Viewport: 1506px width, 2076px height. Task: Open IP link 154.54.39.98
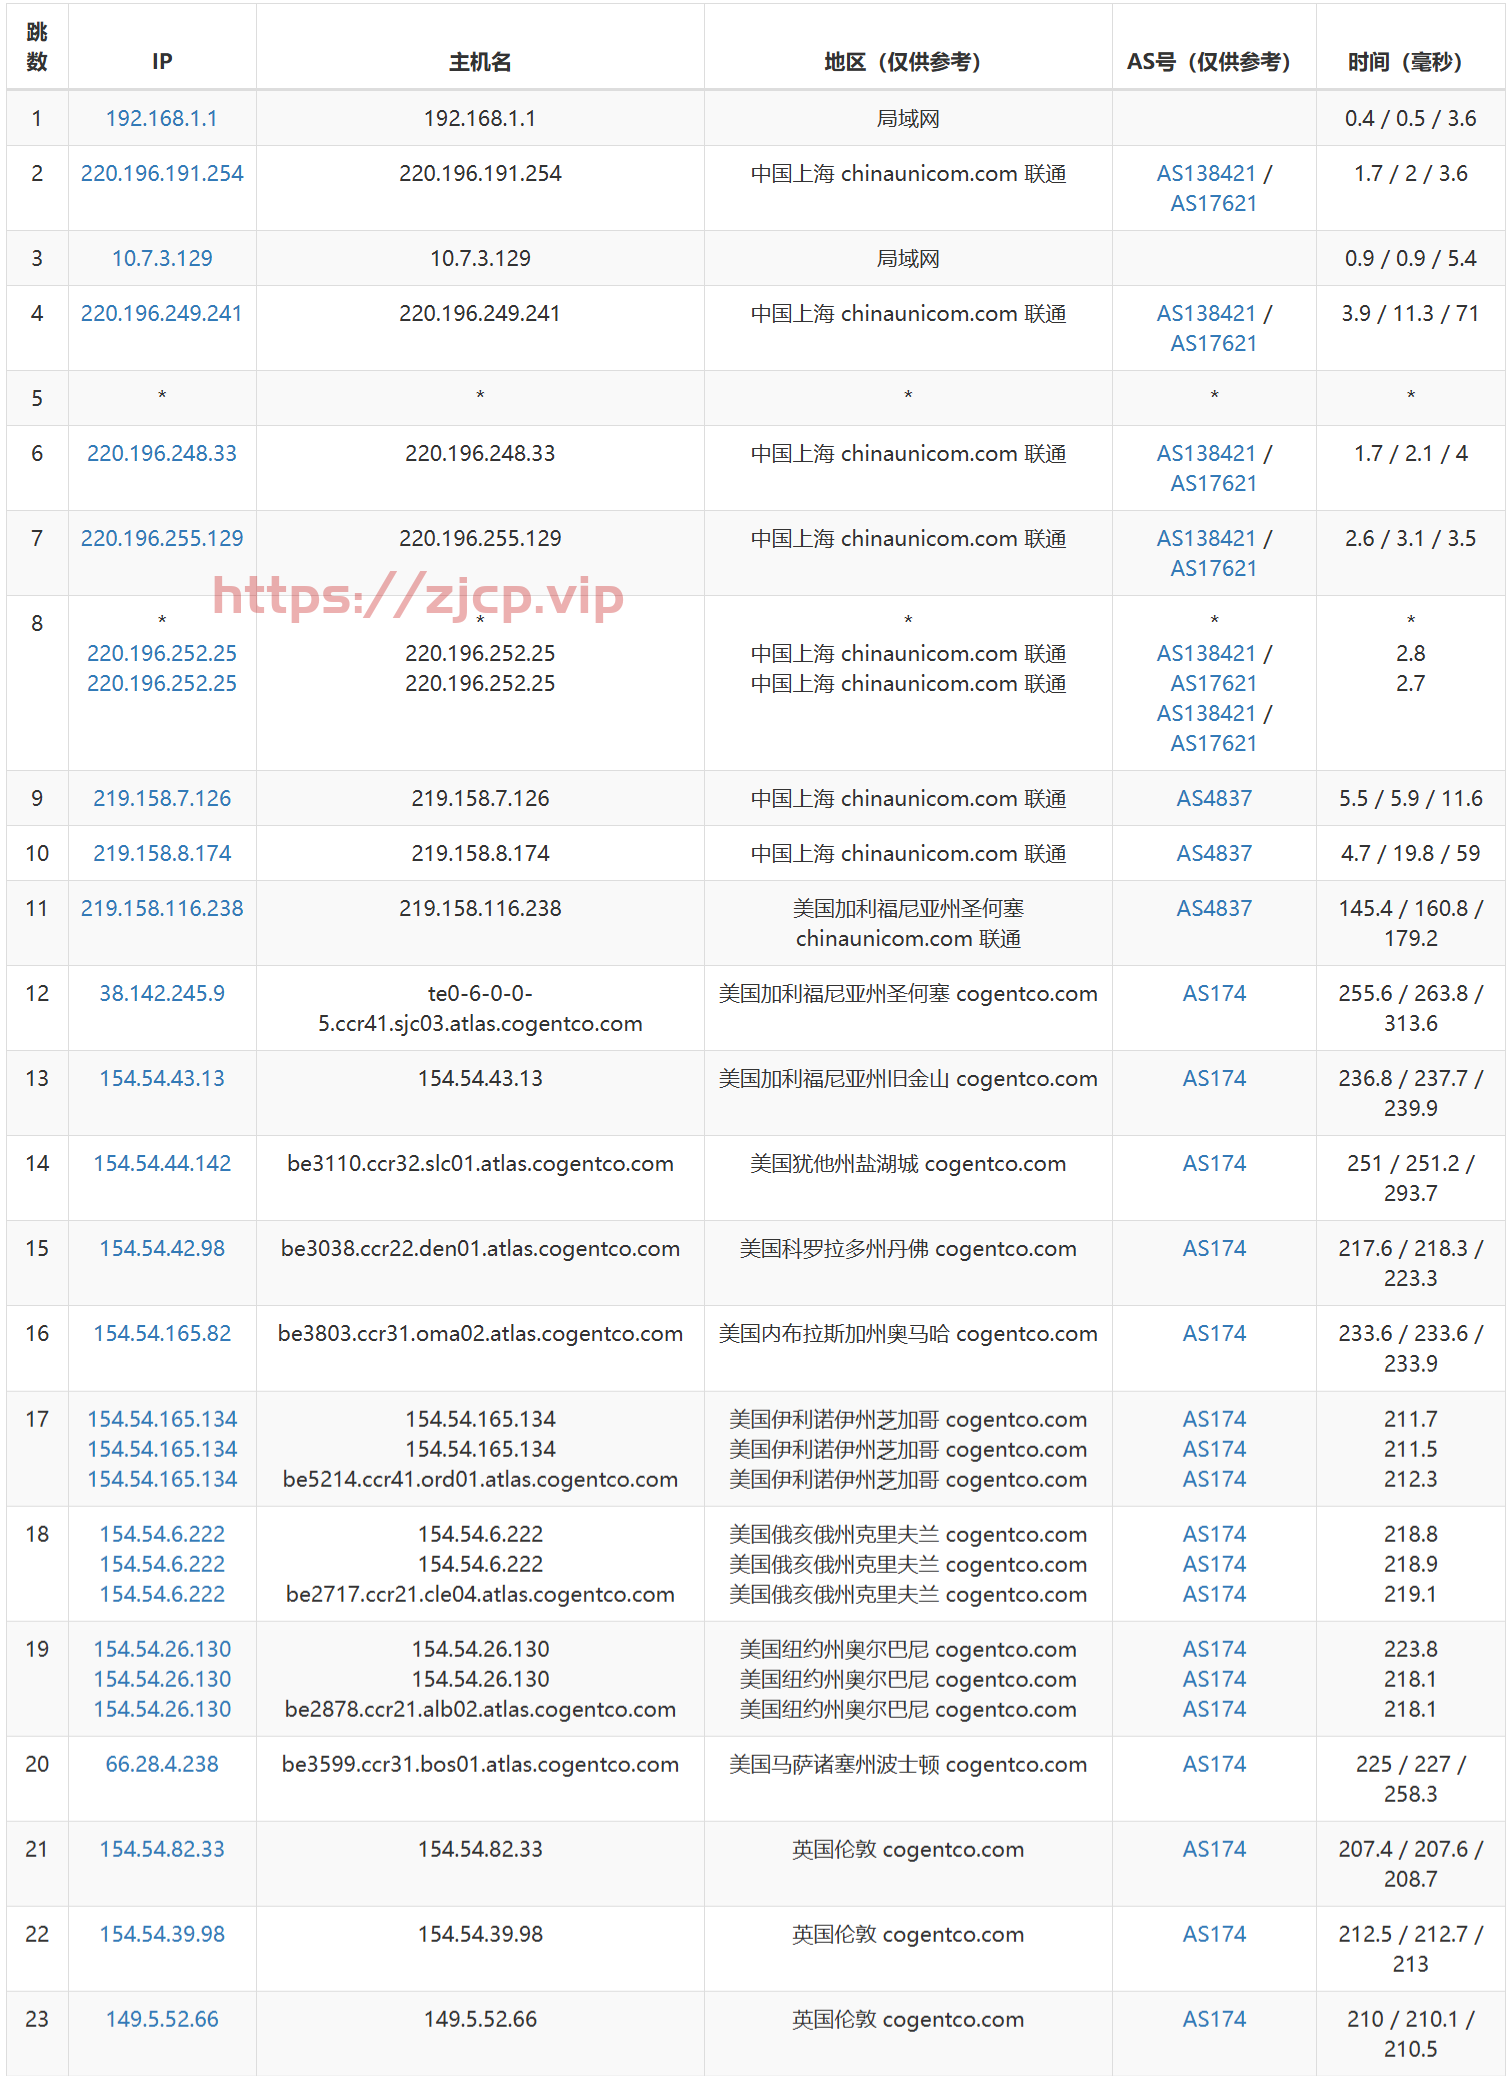pyautogui.click(x=162, y=1934)
